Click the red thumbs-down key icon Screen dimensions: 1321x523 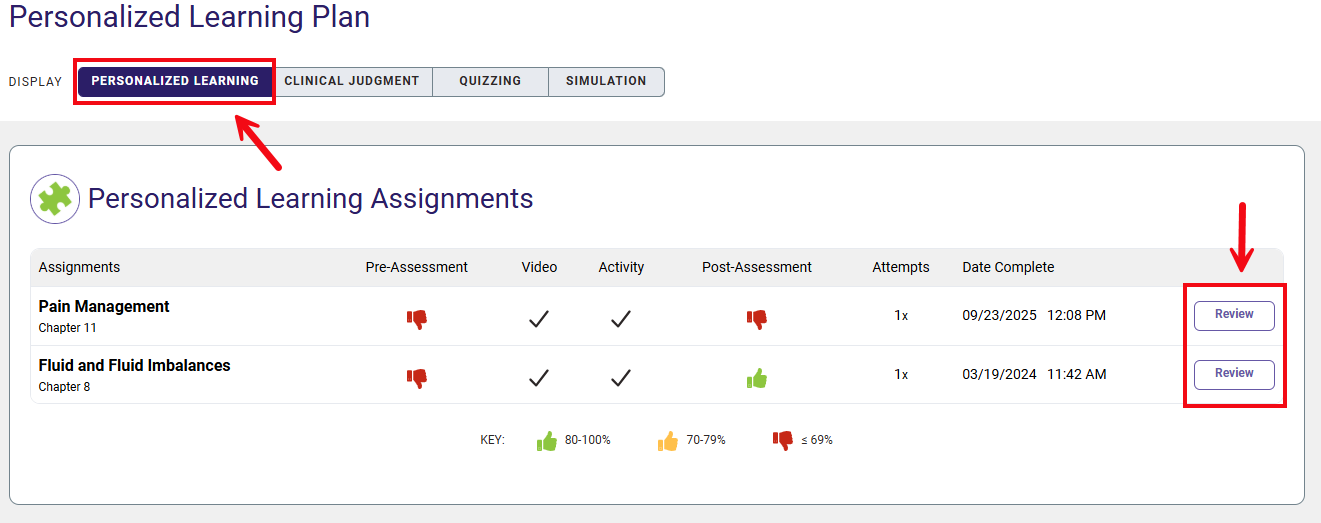click(783, 440)
